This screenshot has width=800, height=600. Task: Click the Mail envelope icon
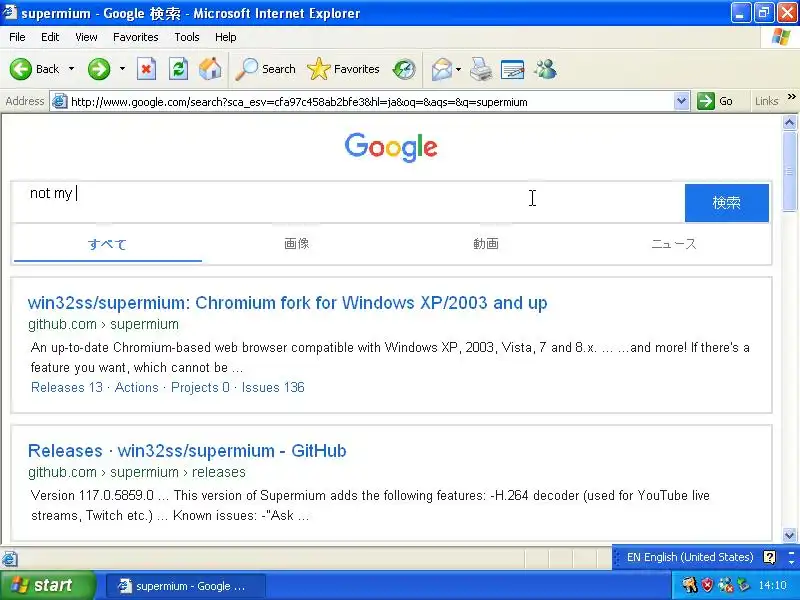click(442, 69)
